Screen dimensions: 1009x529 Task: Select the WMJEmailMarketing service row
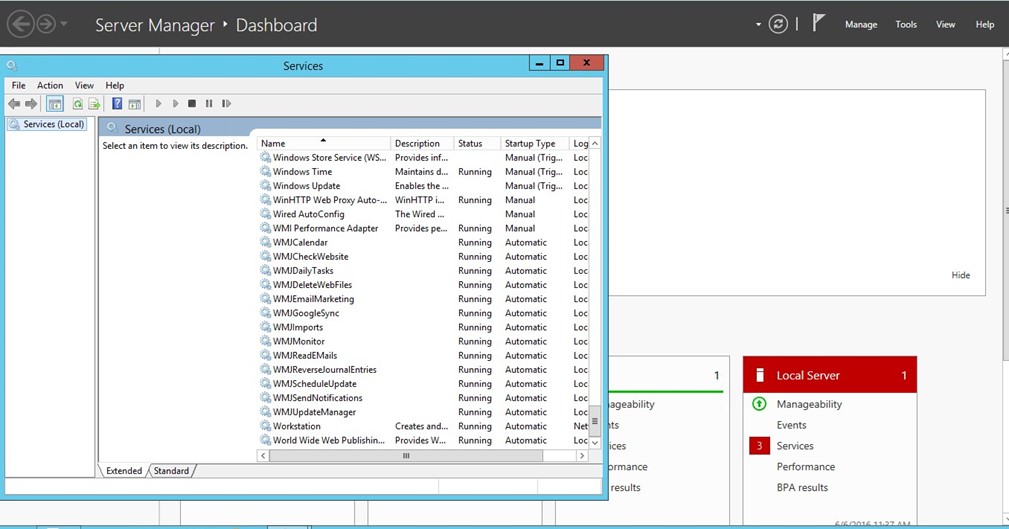(423, 299)
